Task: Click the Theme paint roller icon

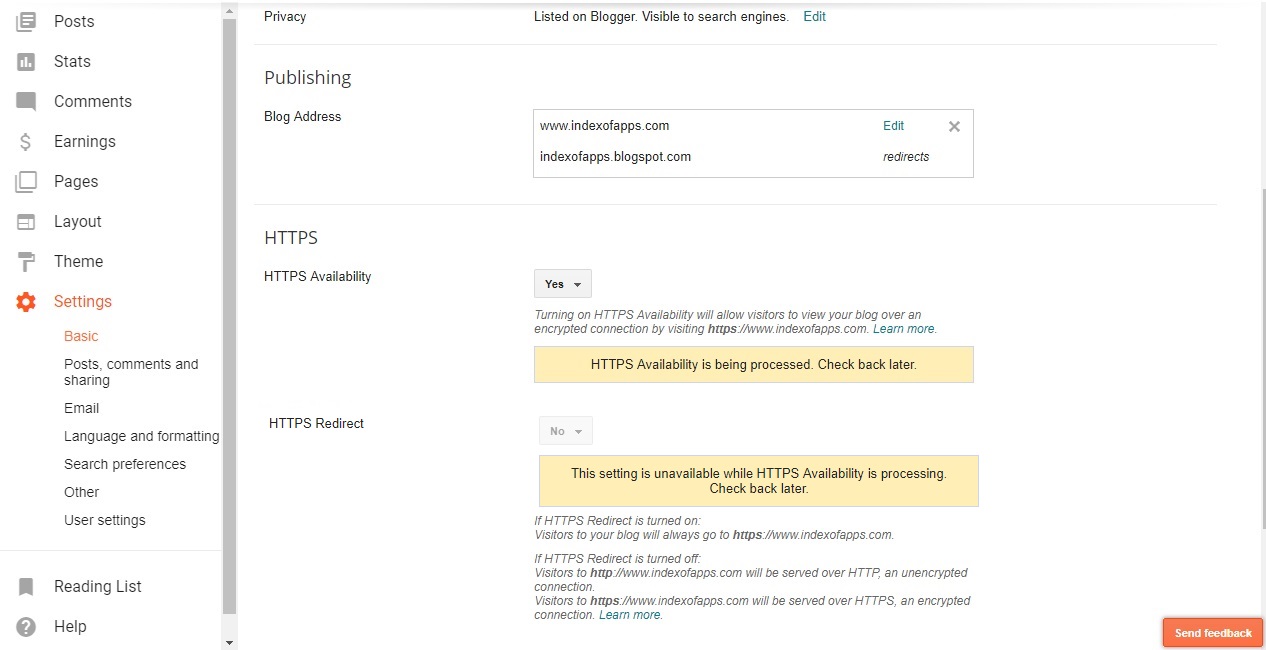Action: pos(26,262)
